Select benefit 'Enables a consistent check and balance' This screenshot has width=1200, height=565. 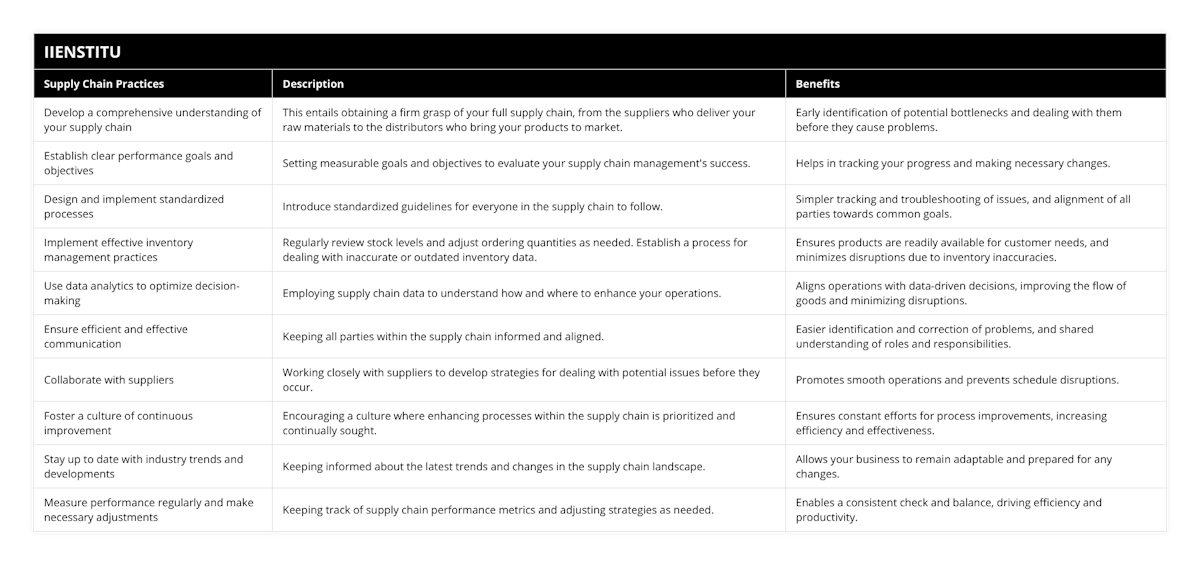pyautogui.click(x=949, y=509)
